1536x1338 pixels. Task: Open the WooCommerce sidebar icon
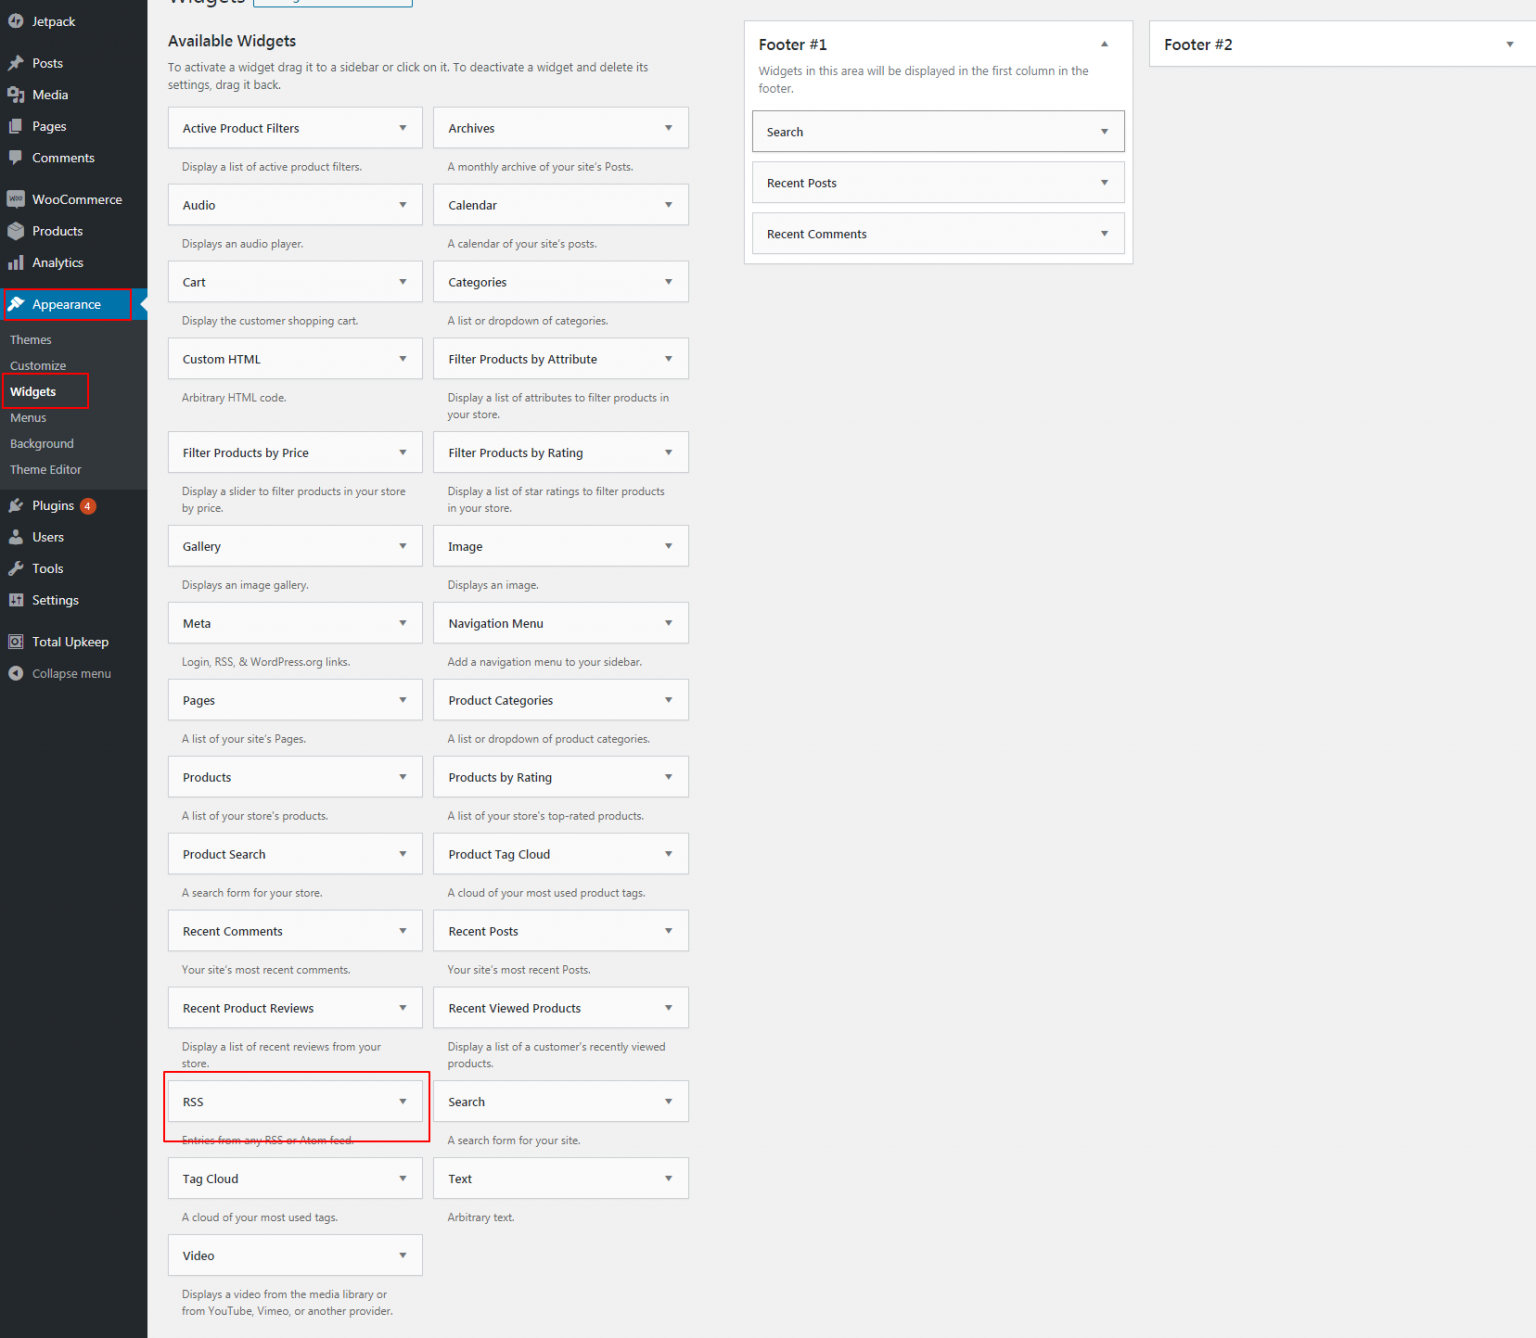pos(15,199)
